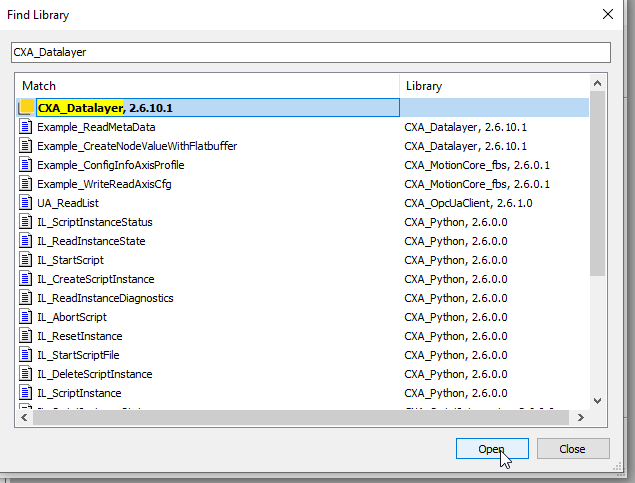Click the horizontal scrollbar left arrow
635x483 pixels.
[x=24, y=417]
